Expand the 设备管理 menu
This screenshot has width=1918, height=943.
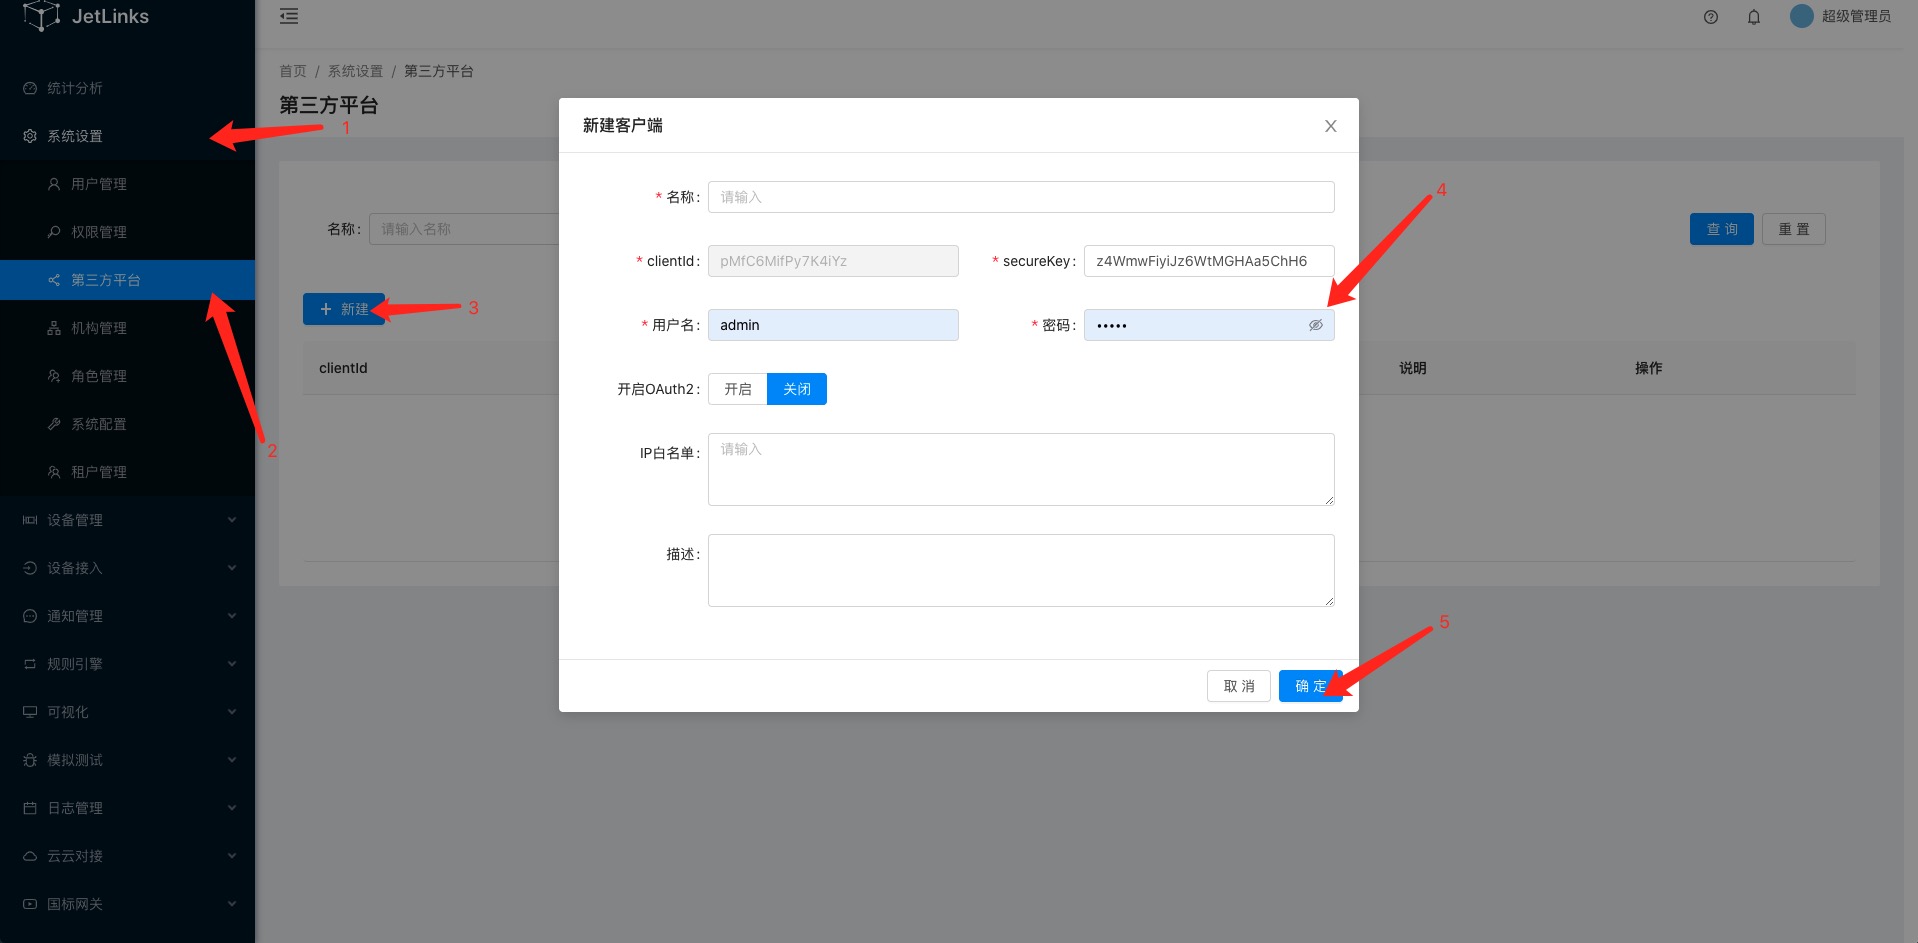pyautogui.click(x=128, y=520)
